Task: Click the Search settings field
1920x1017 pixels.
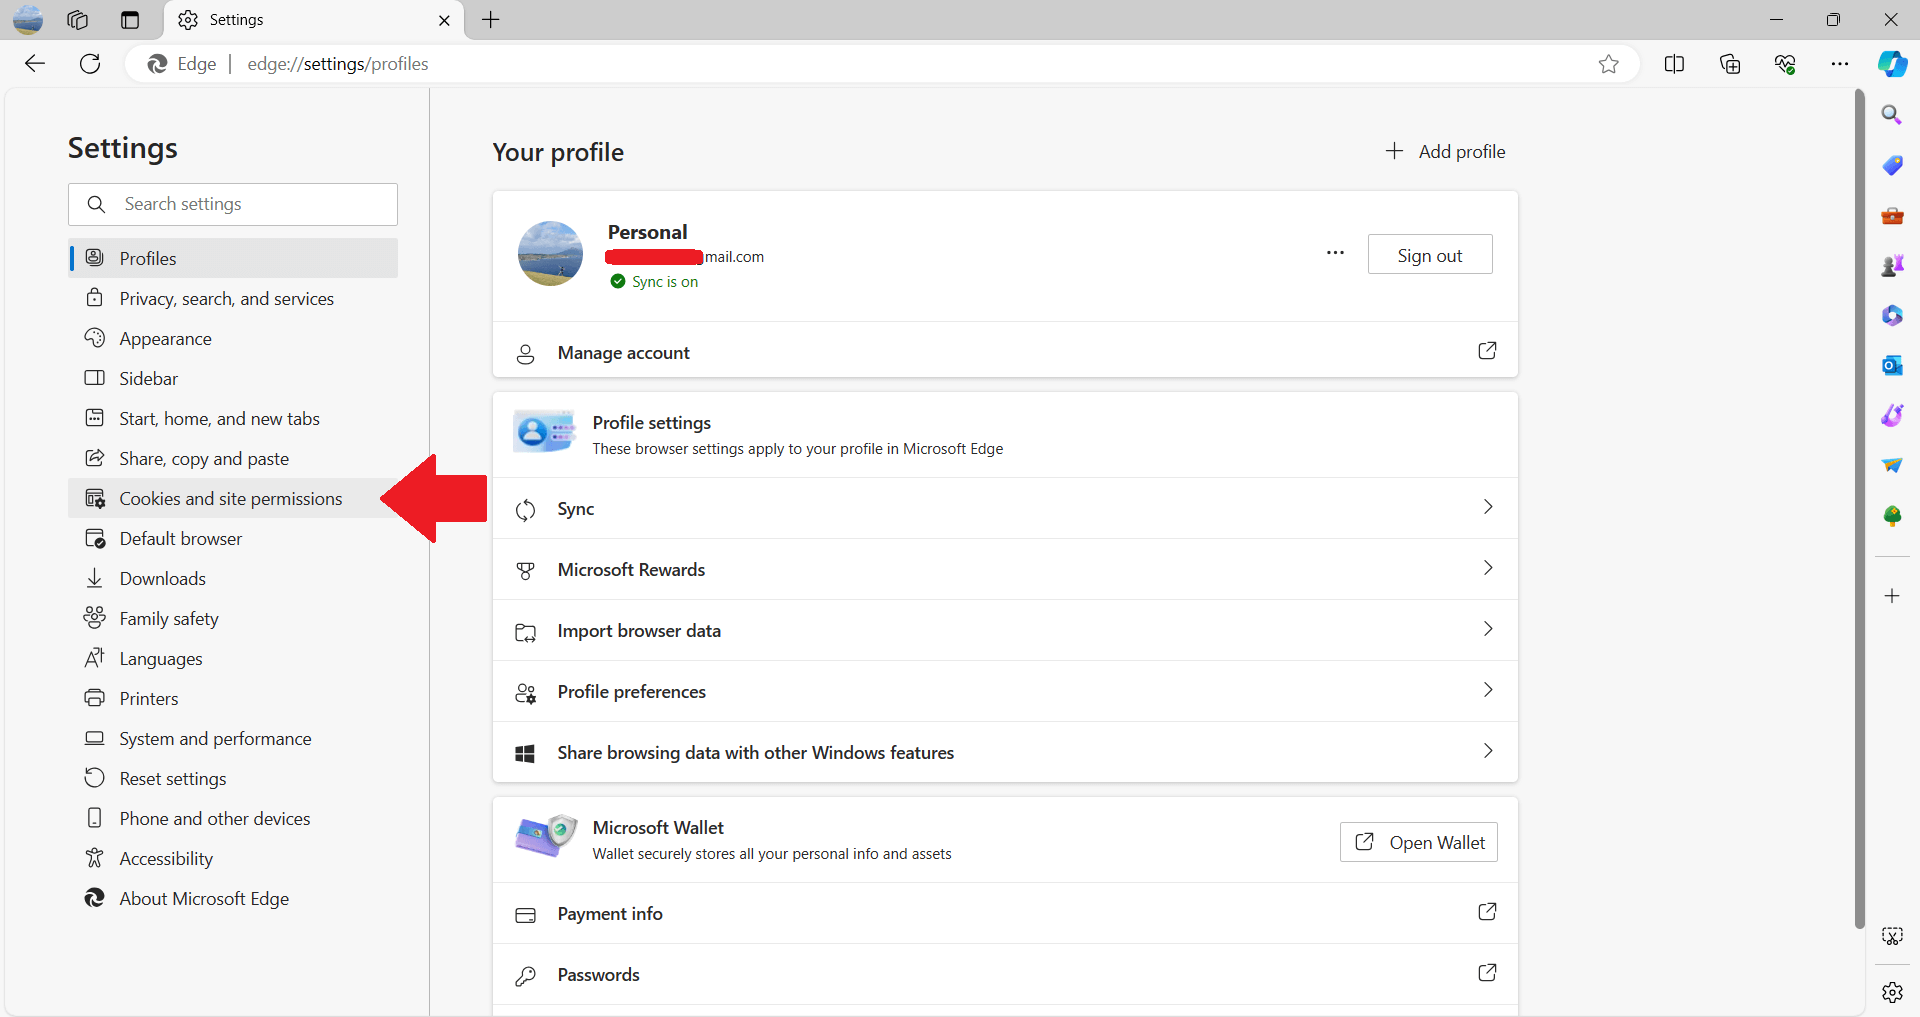Action: point(233,204)
